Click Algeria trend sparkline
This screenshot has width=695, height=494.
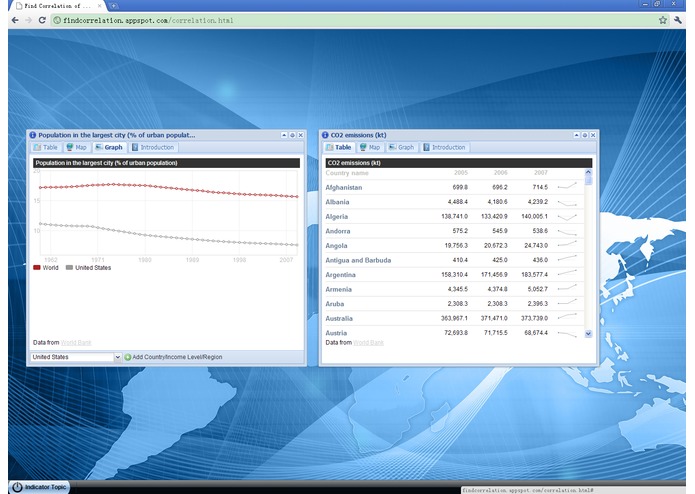coord(567,217)
